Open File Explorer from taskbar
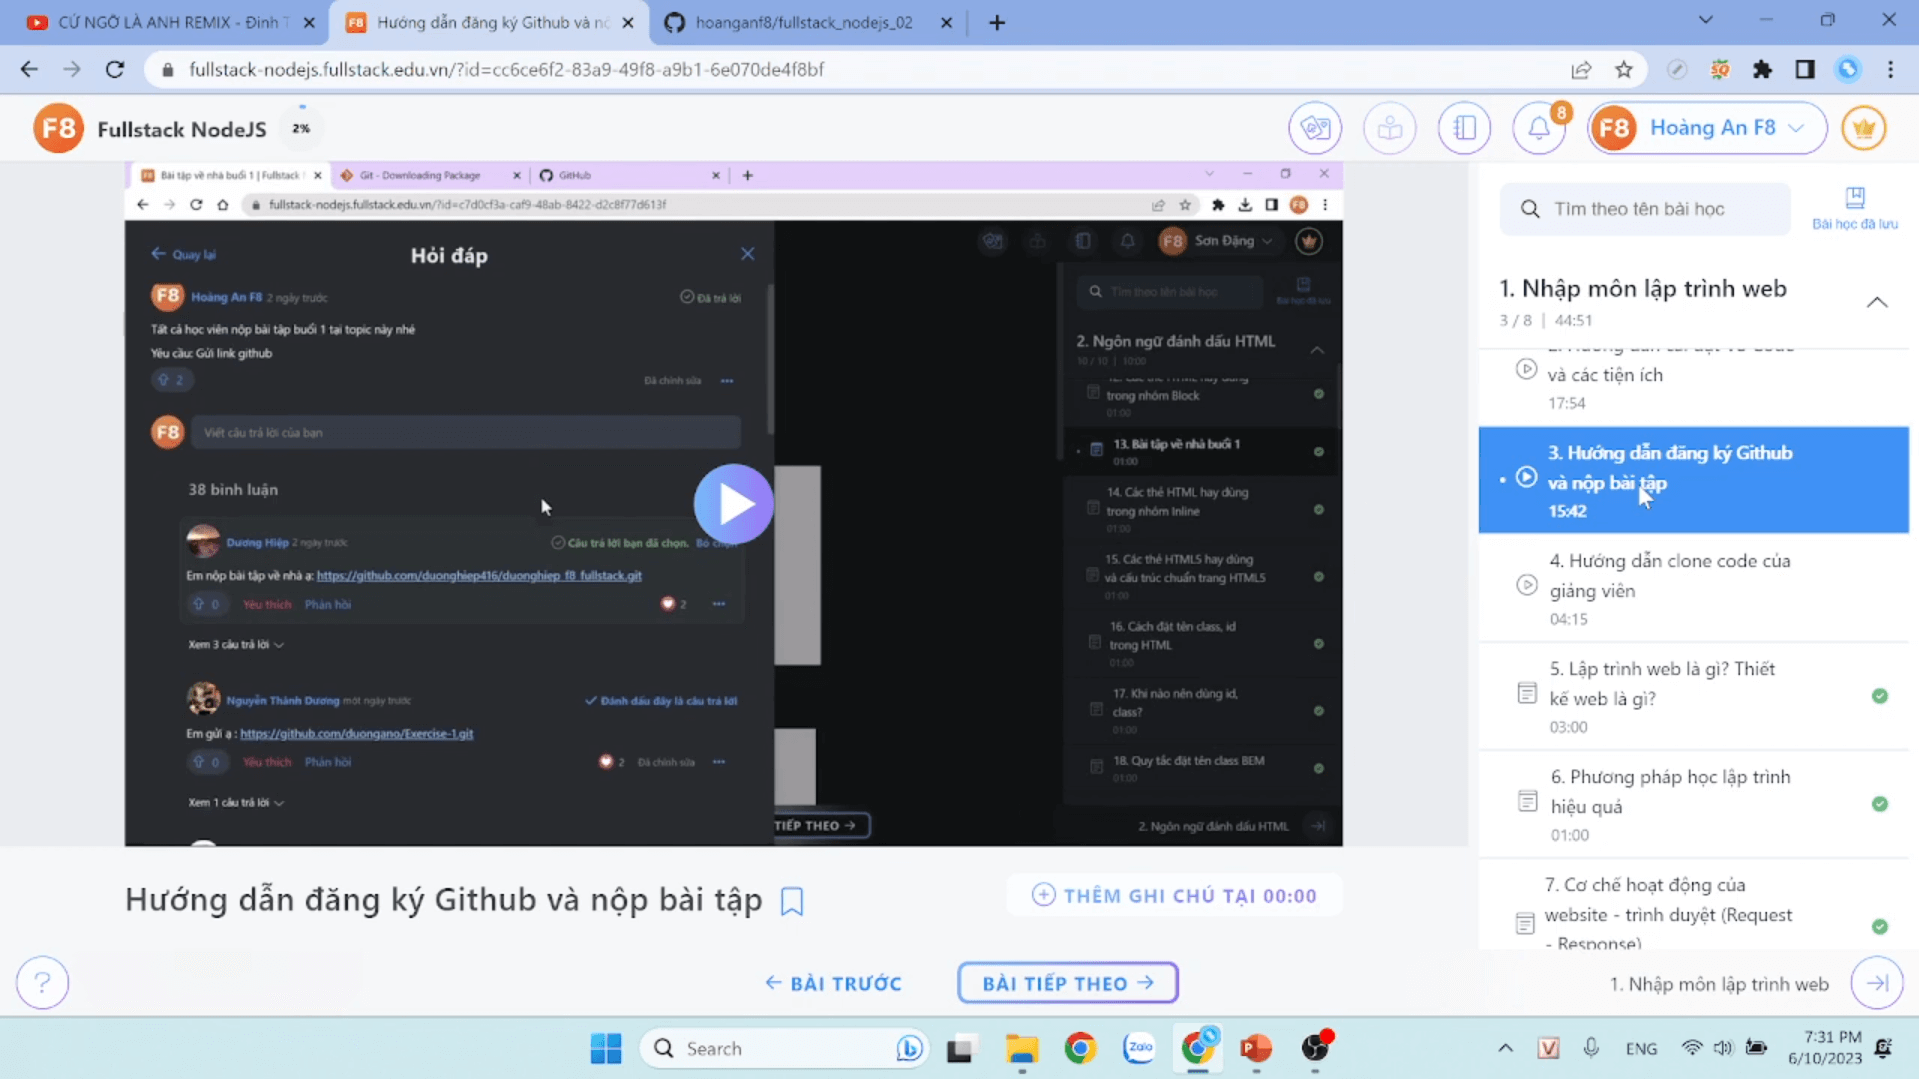 (x=1021, y=1048)
